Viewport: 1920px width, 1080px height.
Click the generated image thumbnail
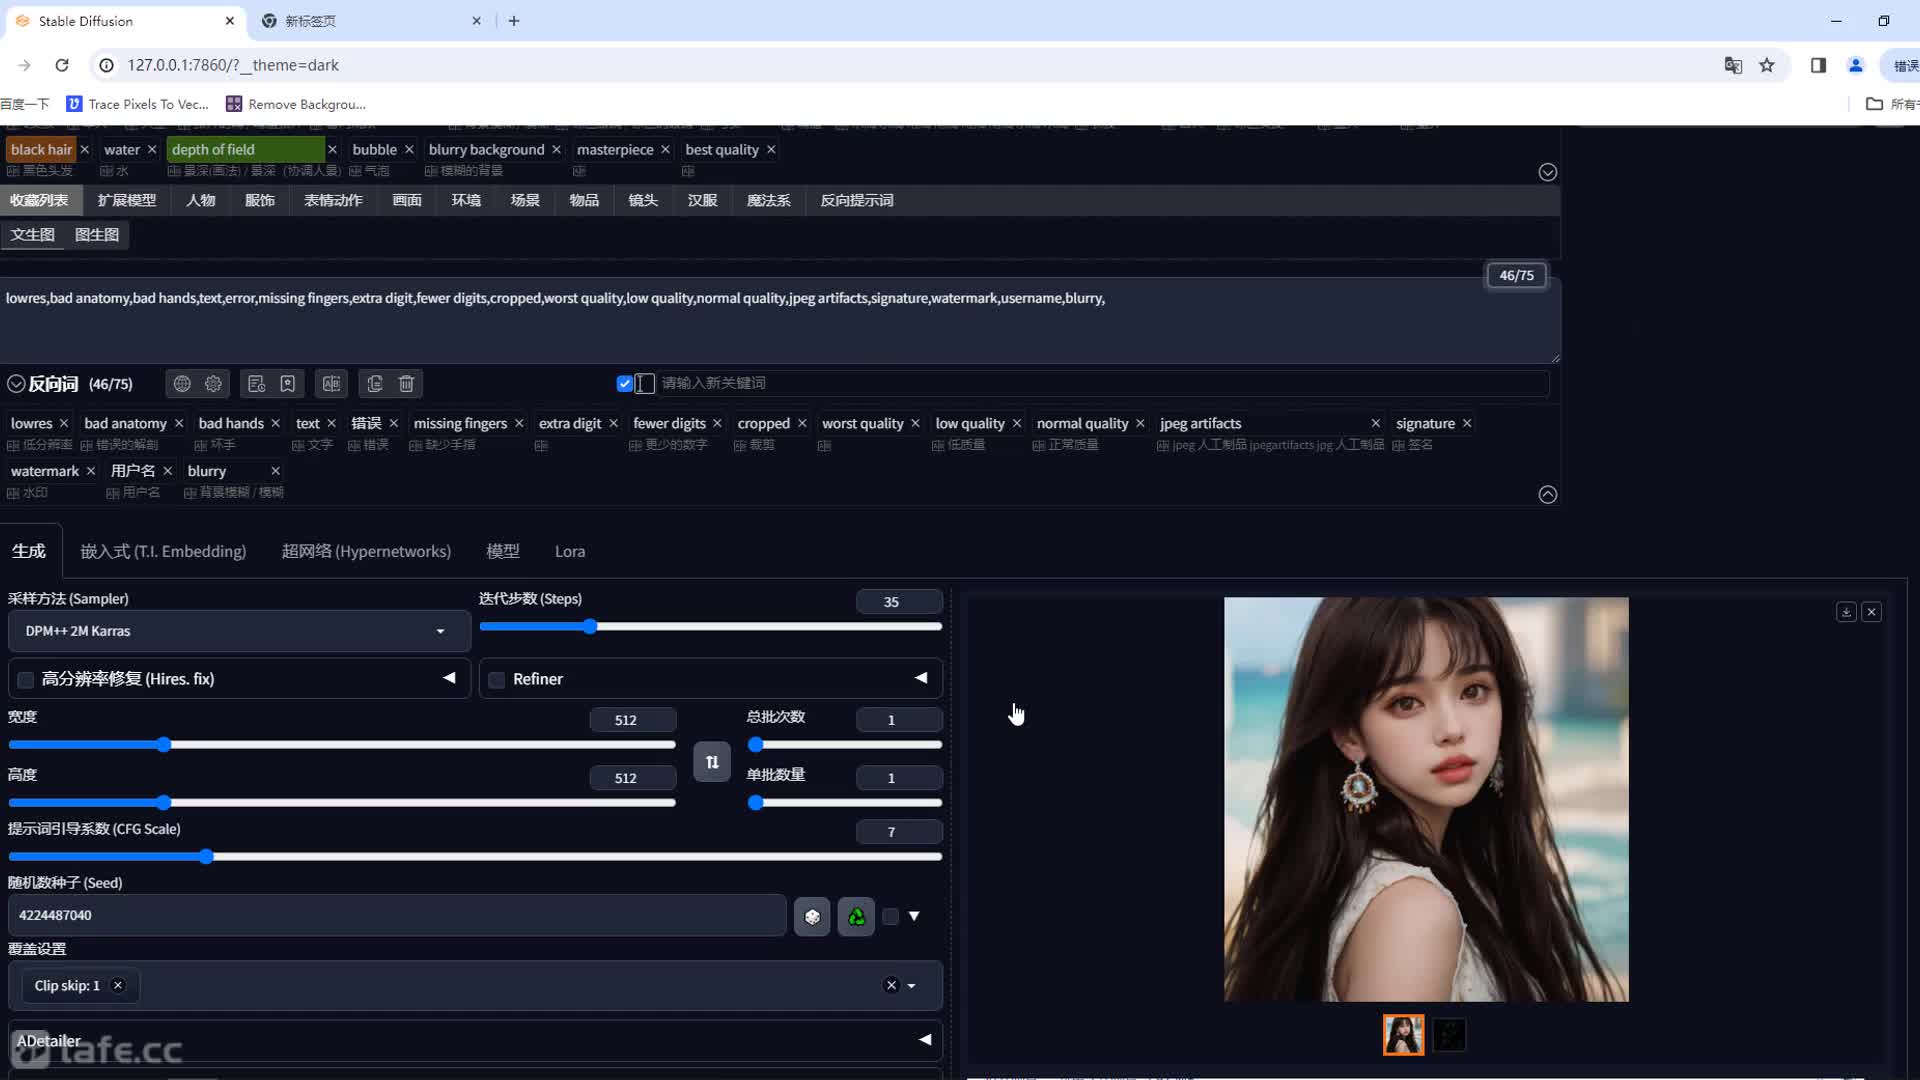coord(1403,1034)
